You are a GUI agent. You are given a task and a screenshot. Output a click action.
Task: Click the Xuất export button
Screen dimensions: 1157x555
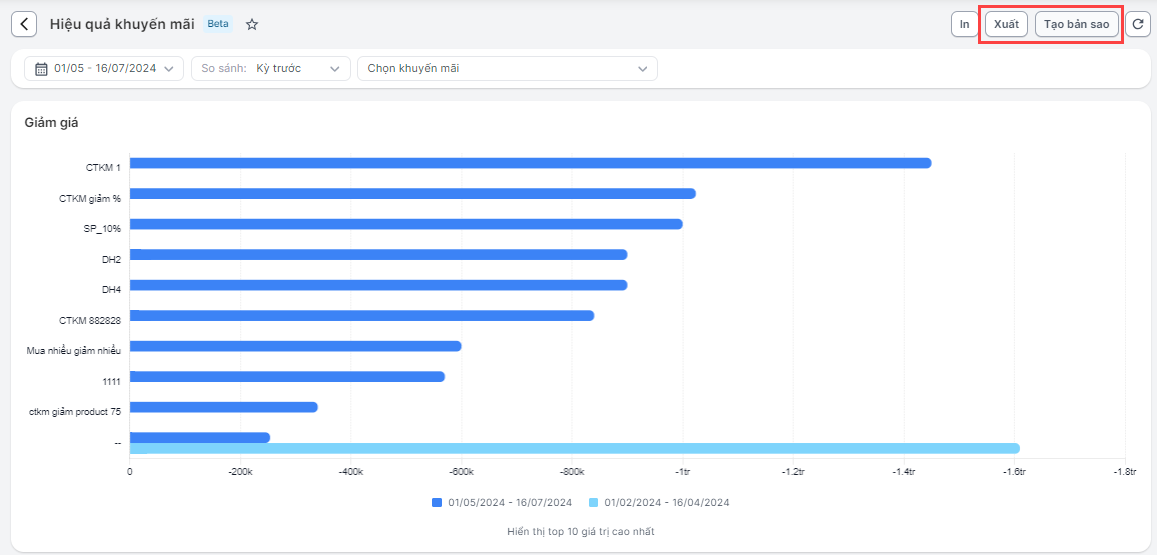point(1006,24)
